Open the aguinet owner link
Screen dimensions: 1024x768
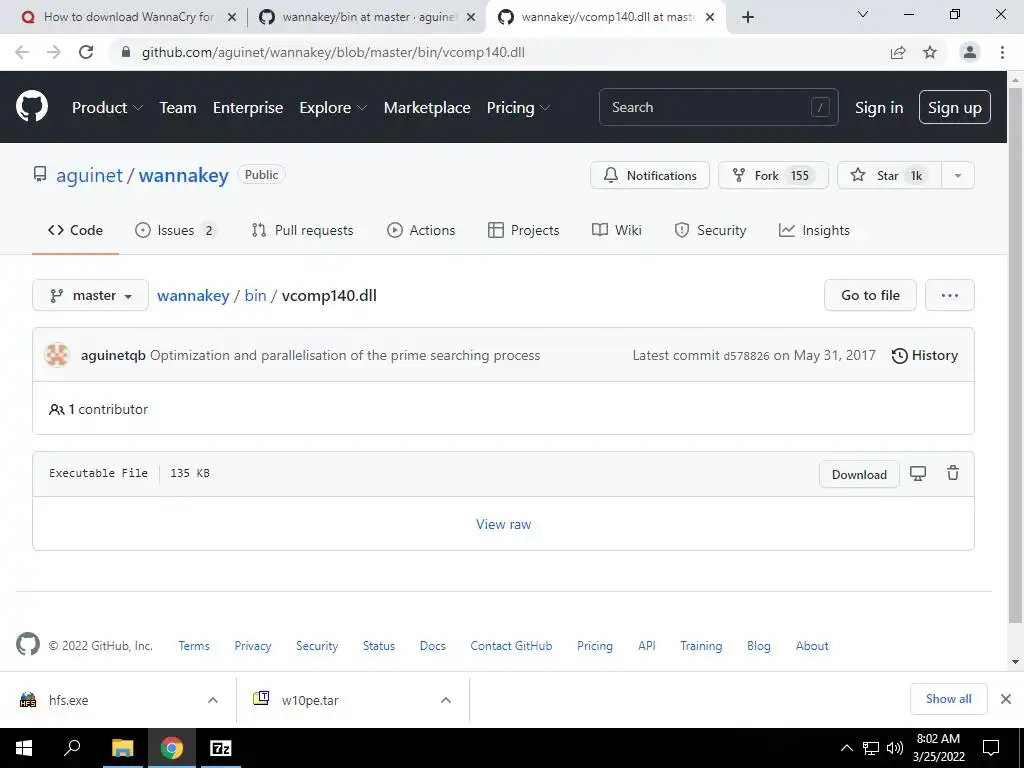(x=89, y=175)
